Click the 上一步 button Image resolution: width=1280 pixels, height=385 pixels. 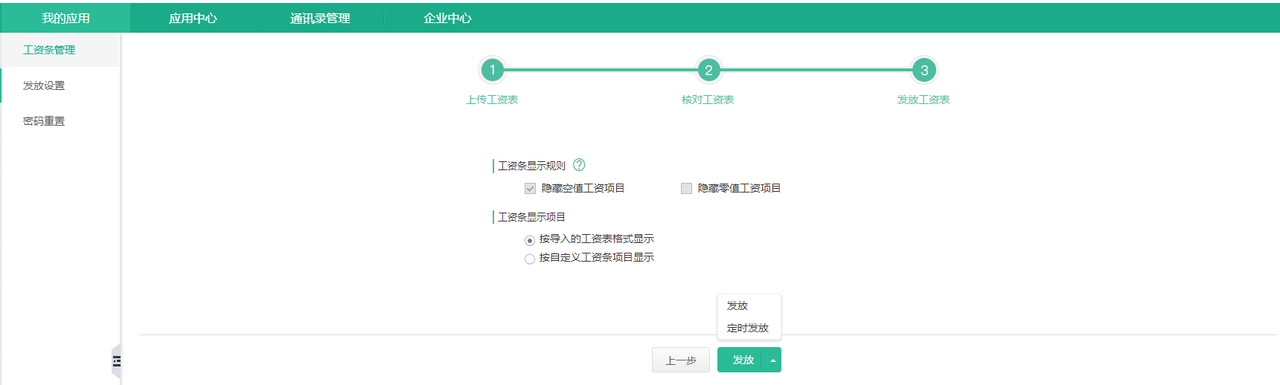tap(681, 360)
